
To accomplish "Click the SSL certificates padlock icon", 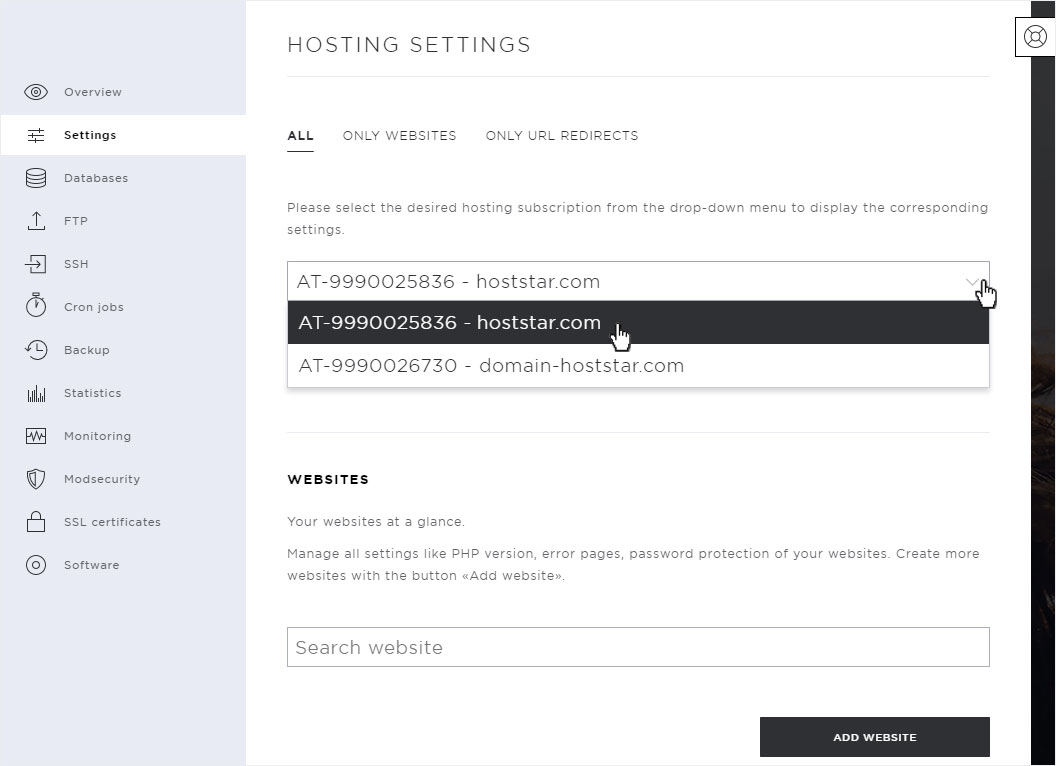I will coord(36,521).
